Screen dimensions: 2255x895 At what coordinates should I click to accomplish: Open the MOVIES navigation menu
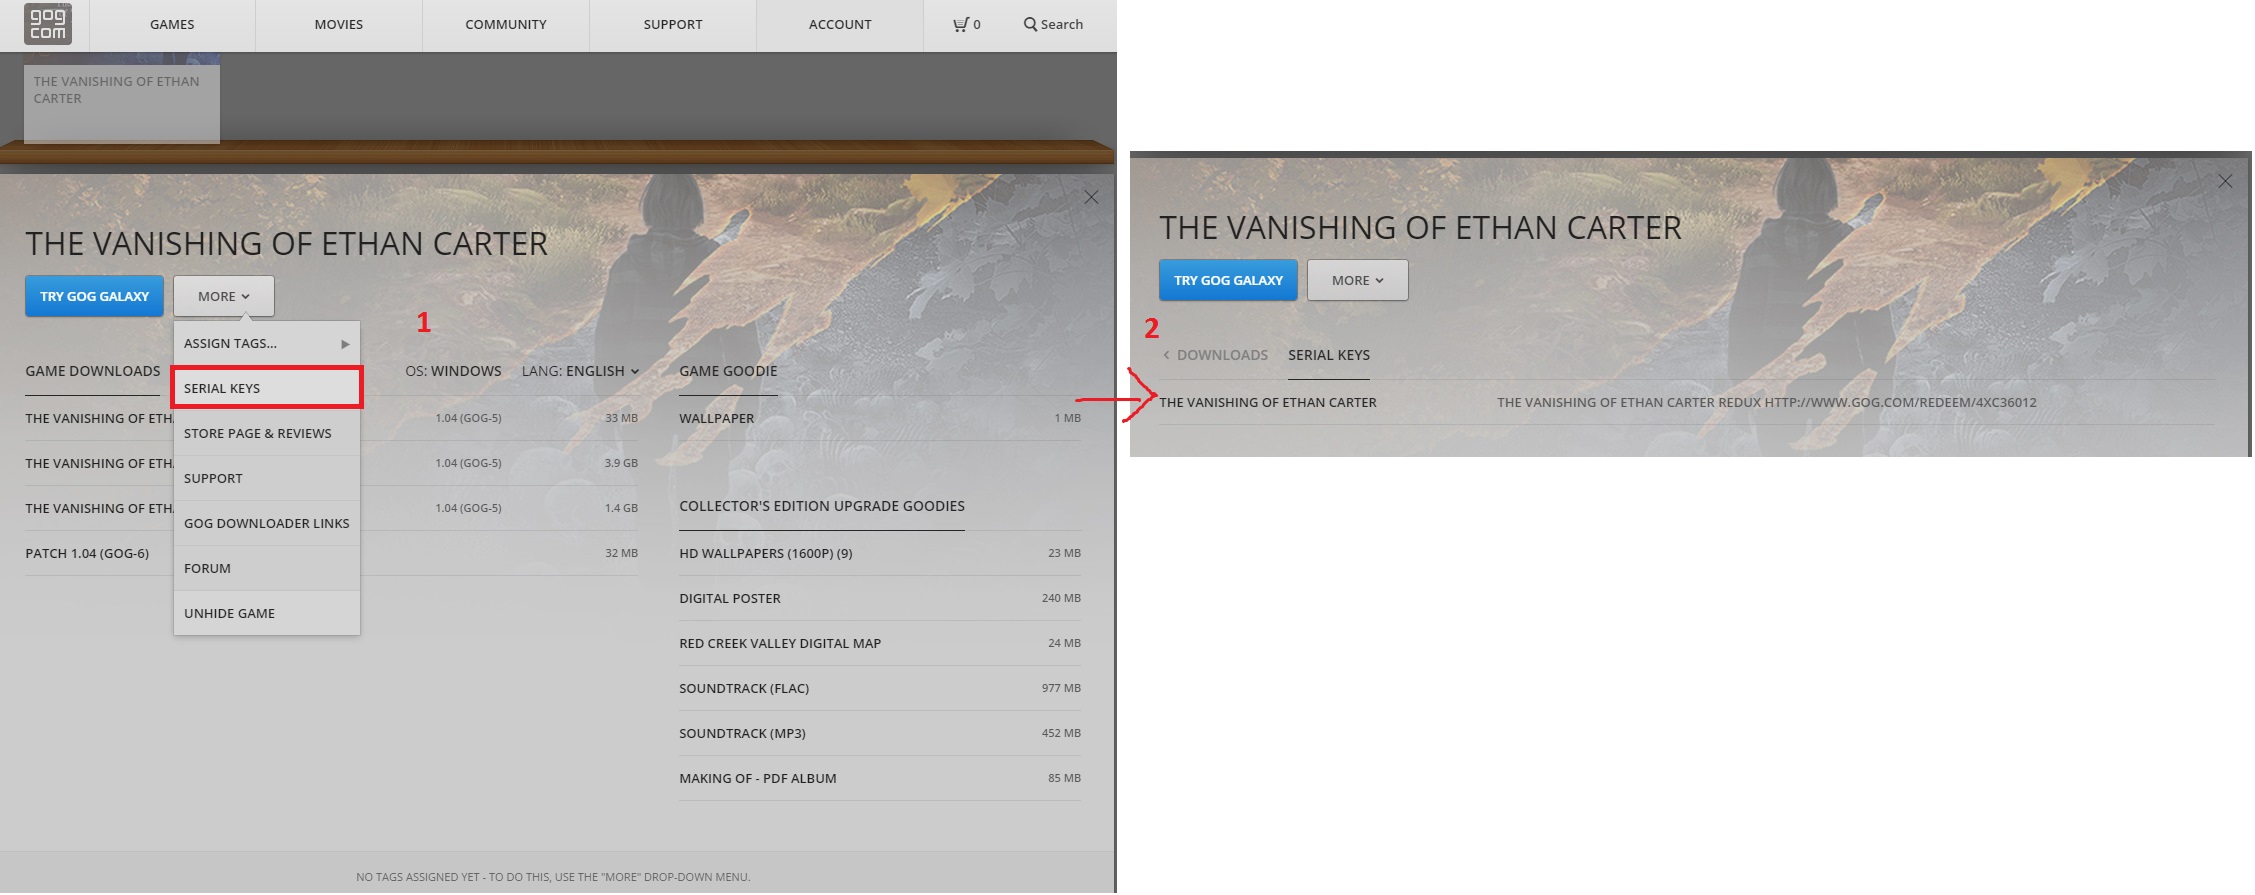point(339,24)
